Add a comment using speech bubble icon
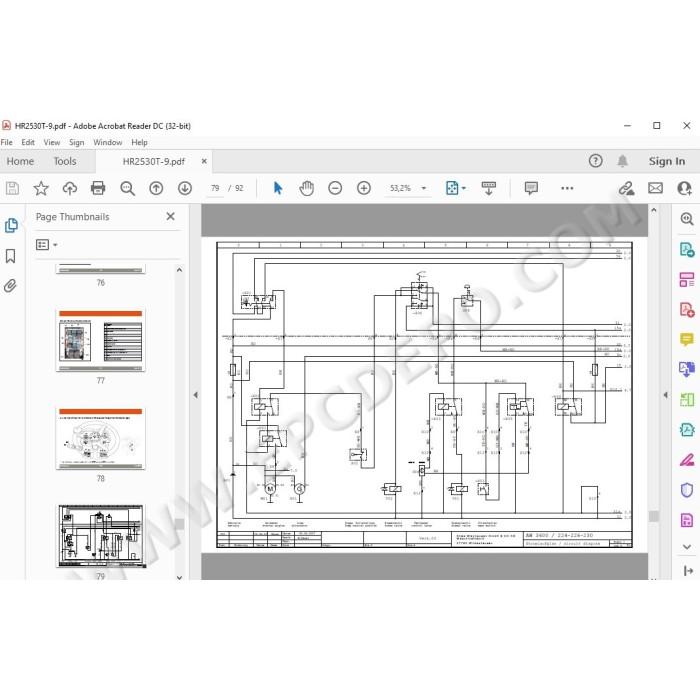 pos(531,188)
